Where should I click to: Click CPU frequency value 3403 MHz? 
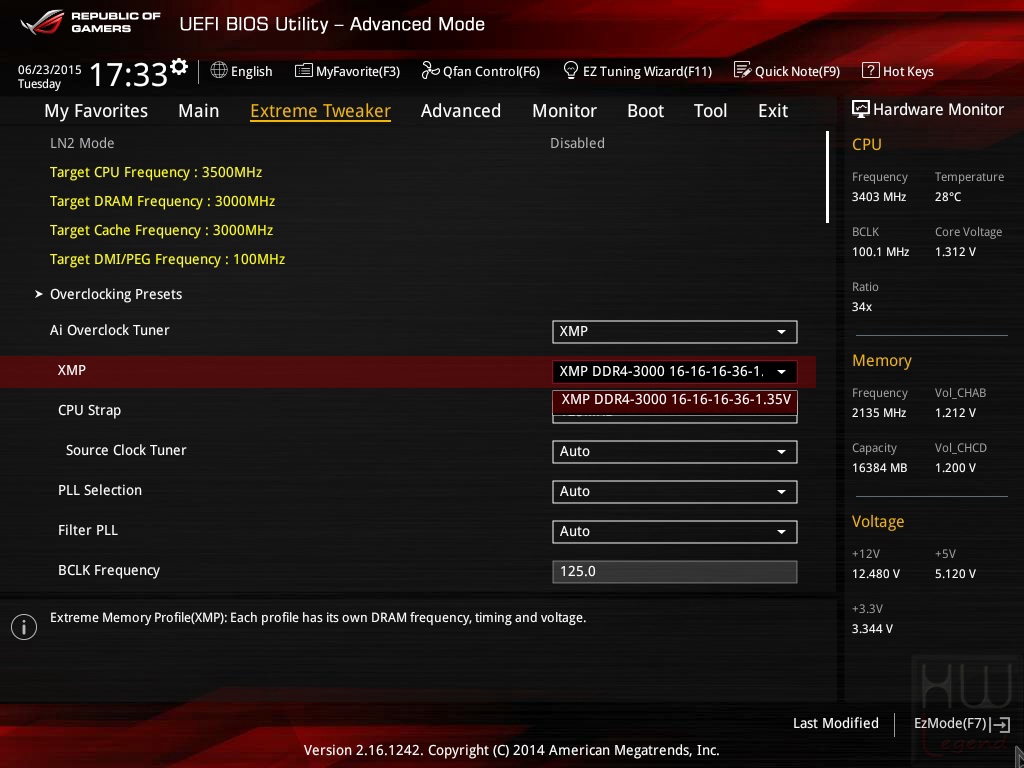(x=878, y=197)
